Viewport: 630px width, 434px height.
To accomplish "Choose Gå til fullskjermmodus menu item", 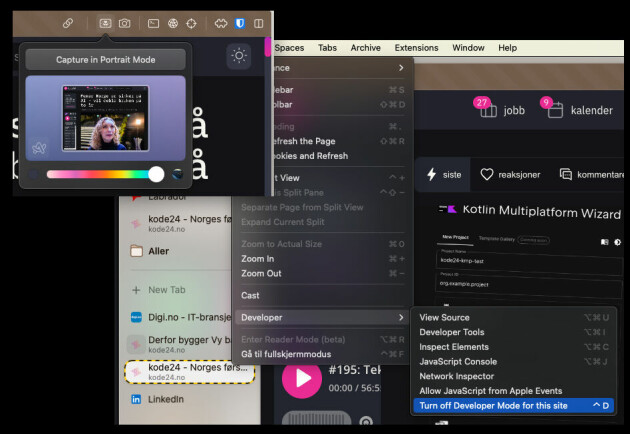I will point(323,354).
